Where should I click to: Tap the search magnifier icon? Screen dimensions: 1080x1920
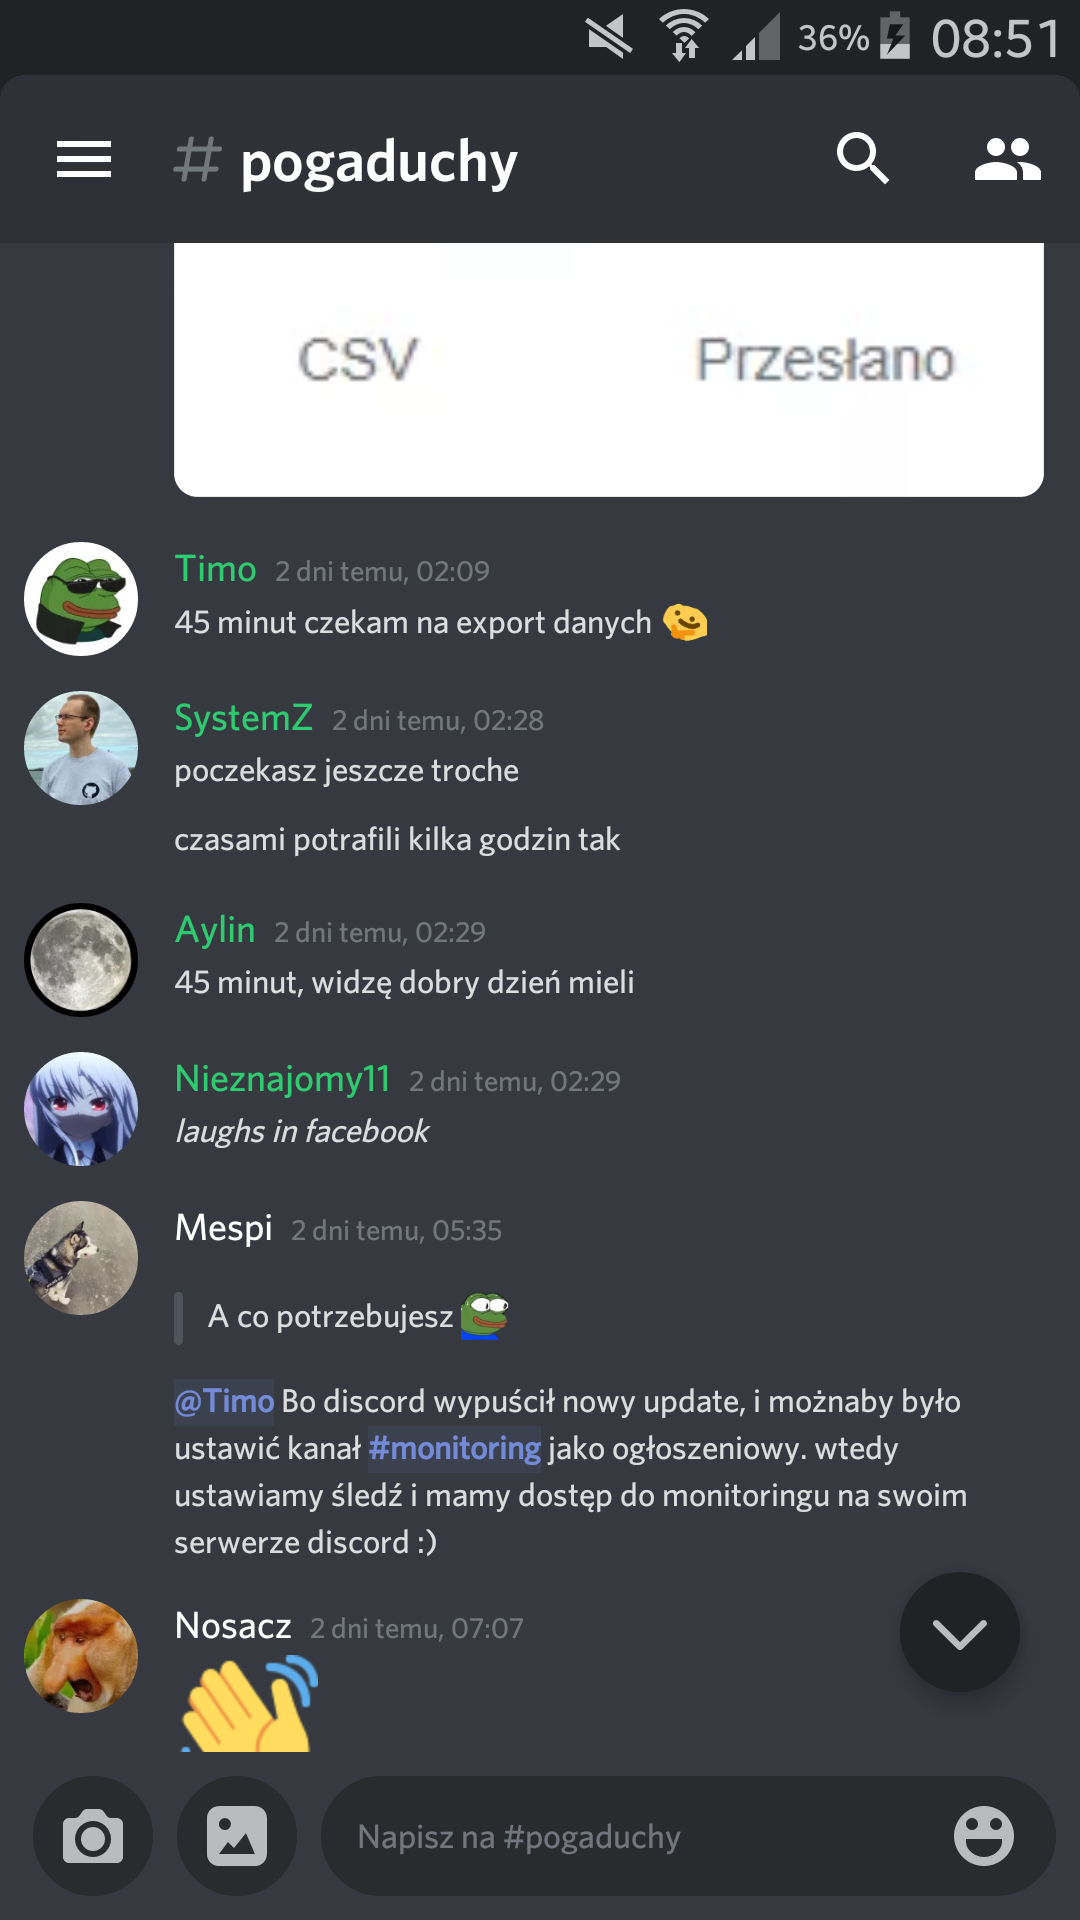[x=862, y=159]
